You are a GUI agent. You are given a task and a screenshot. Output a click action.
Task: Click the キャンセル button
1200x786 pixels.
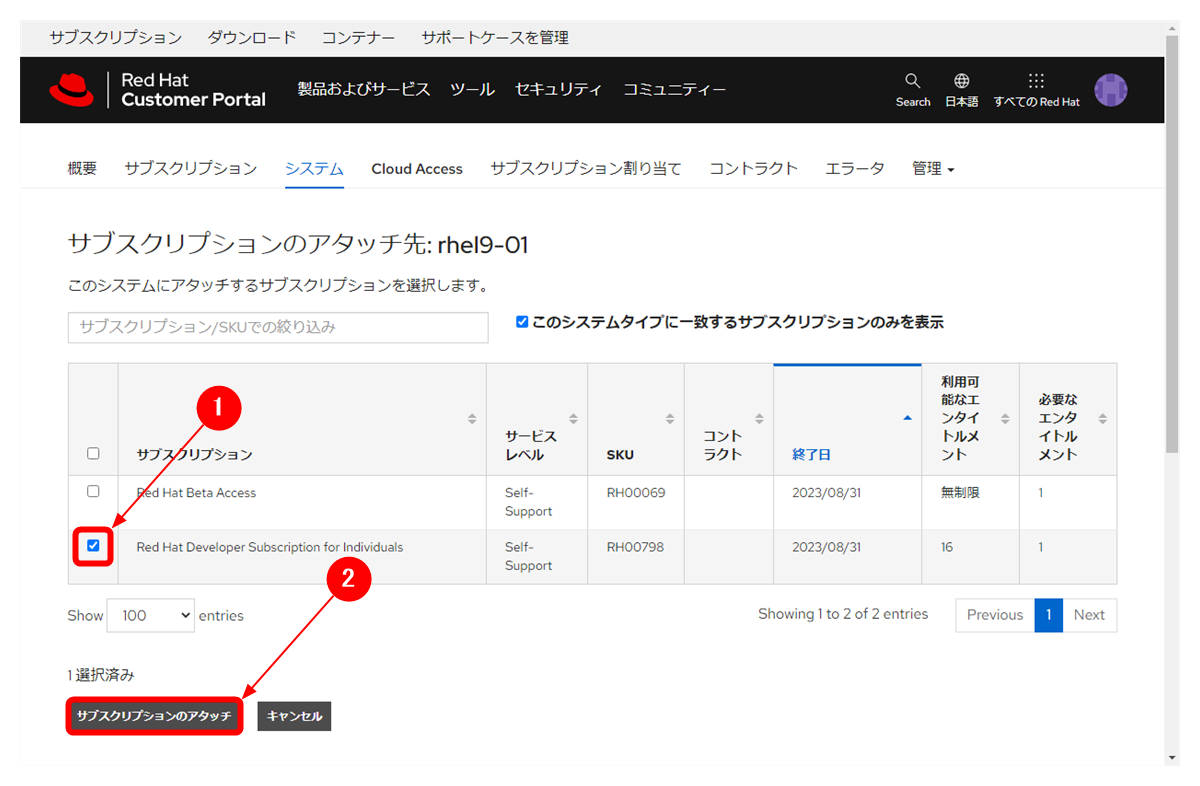pyautogui.click(x=294, y=716)
